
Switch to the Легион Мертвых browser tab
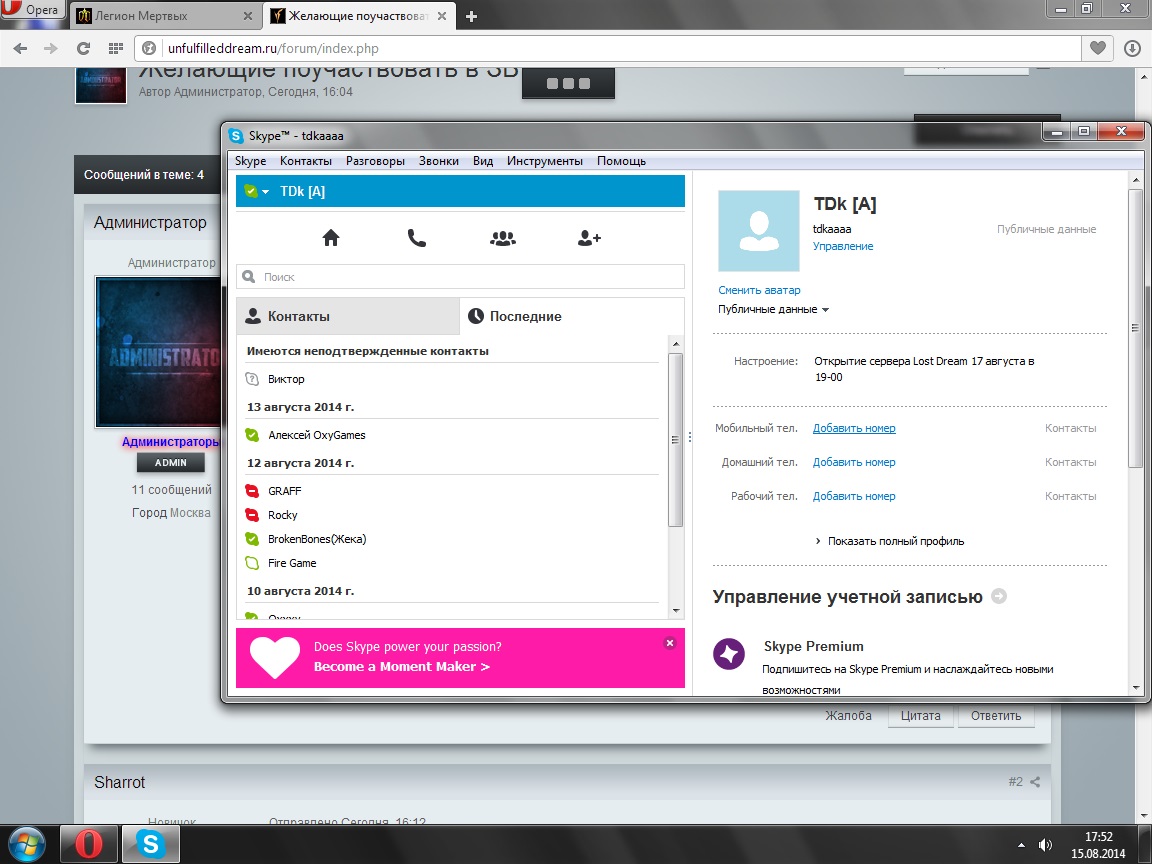[x=166, y=15]
